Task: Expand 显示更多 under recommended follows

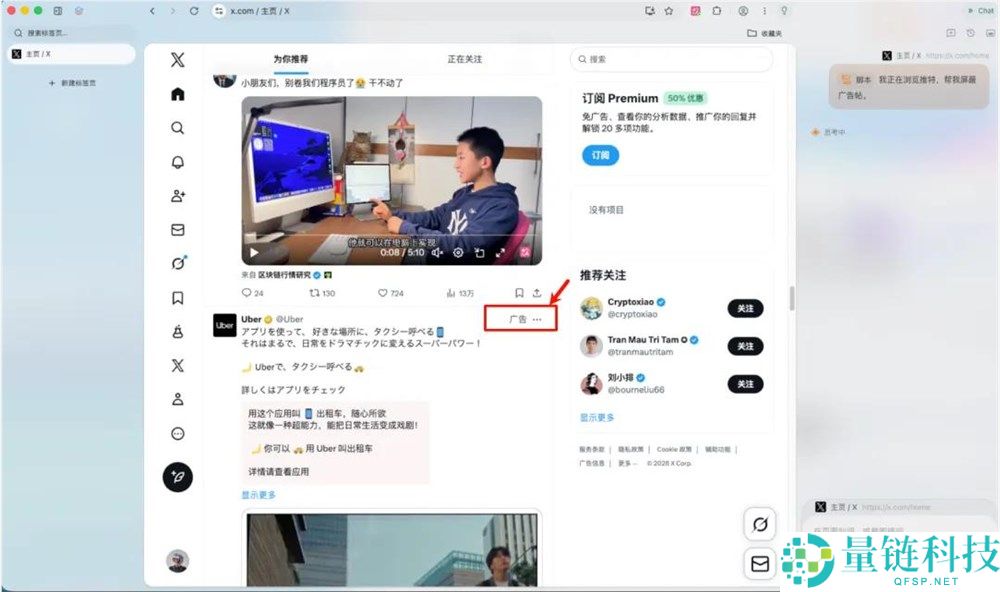Action: pyautogui.click(x=596, y=417)
